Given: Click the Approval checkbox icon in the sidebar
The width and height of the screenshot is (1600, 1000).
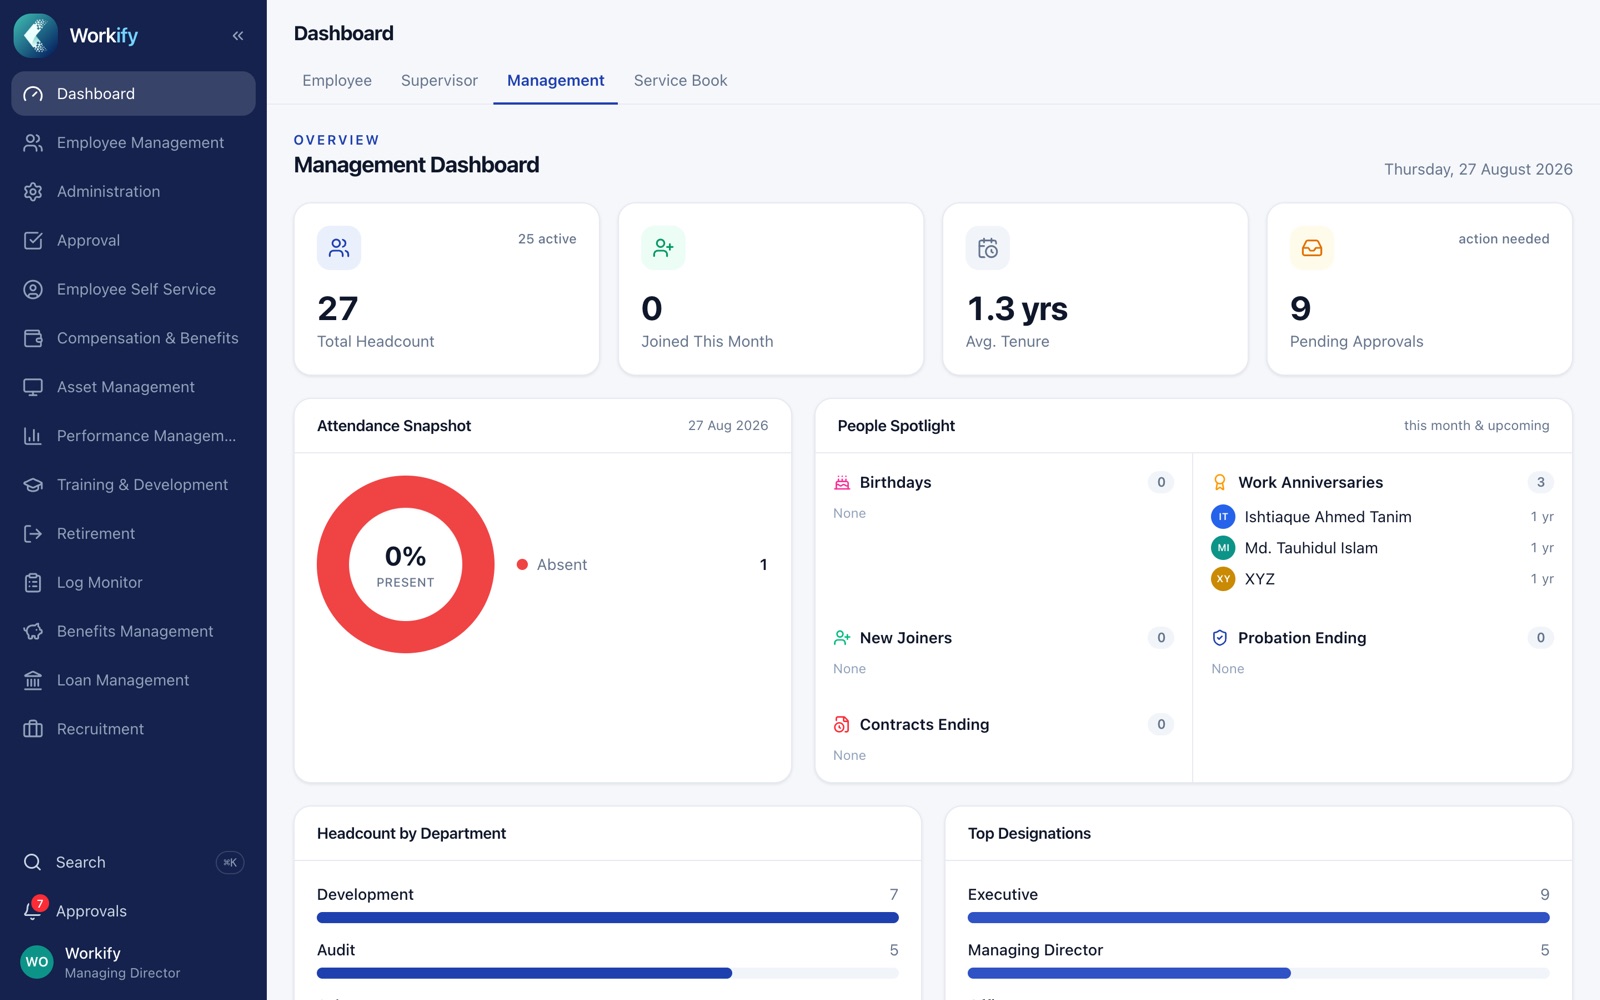Looking at the screenshot, I should coord(33,241).
